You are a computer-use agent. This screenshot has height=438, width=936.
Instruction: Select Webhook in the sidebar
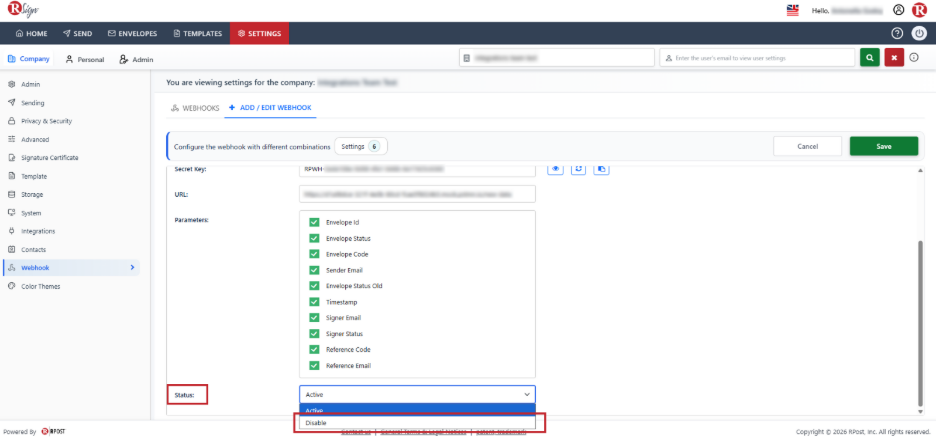pos(70,268)
